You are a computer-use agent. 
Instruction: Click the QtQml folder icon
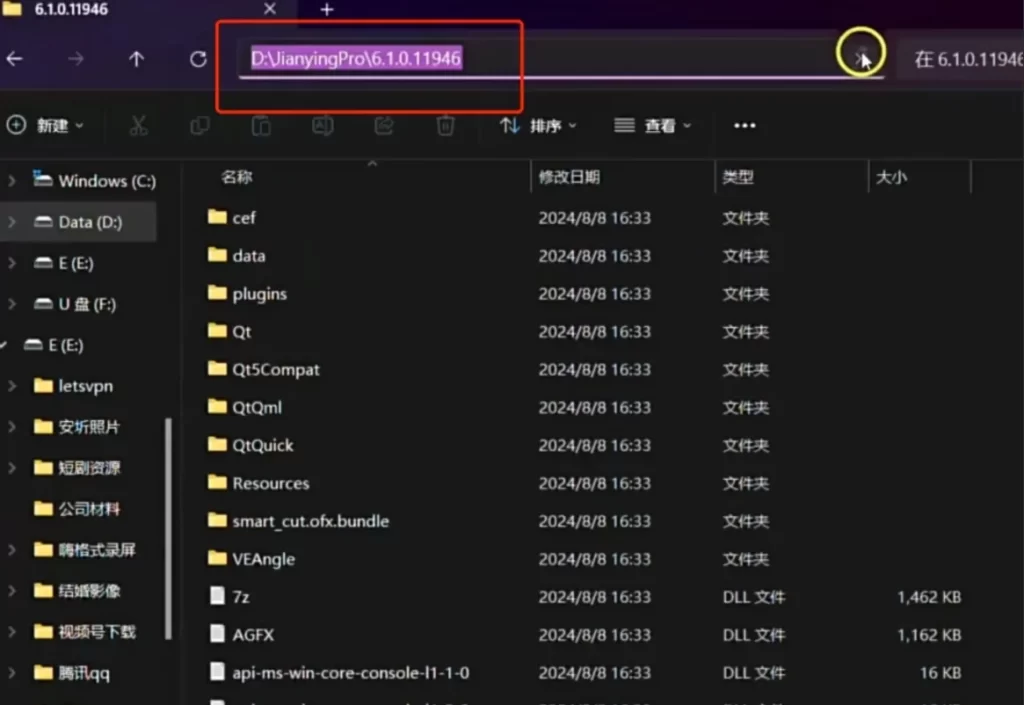(x=217, y=406)
